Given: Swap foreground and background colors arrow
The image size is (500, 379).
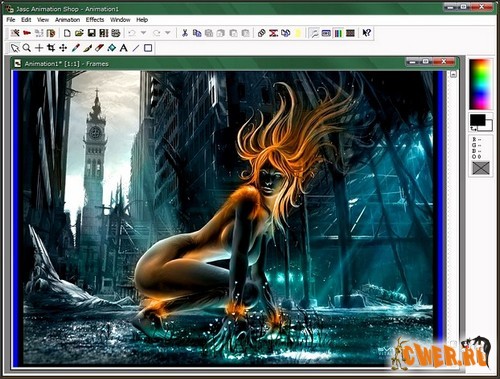Looking at the screenshot, I should click(x=473, y=128).
